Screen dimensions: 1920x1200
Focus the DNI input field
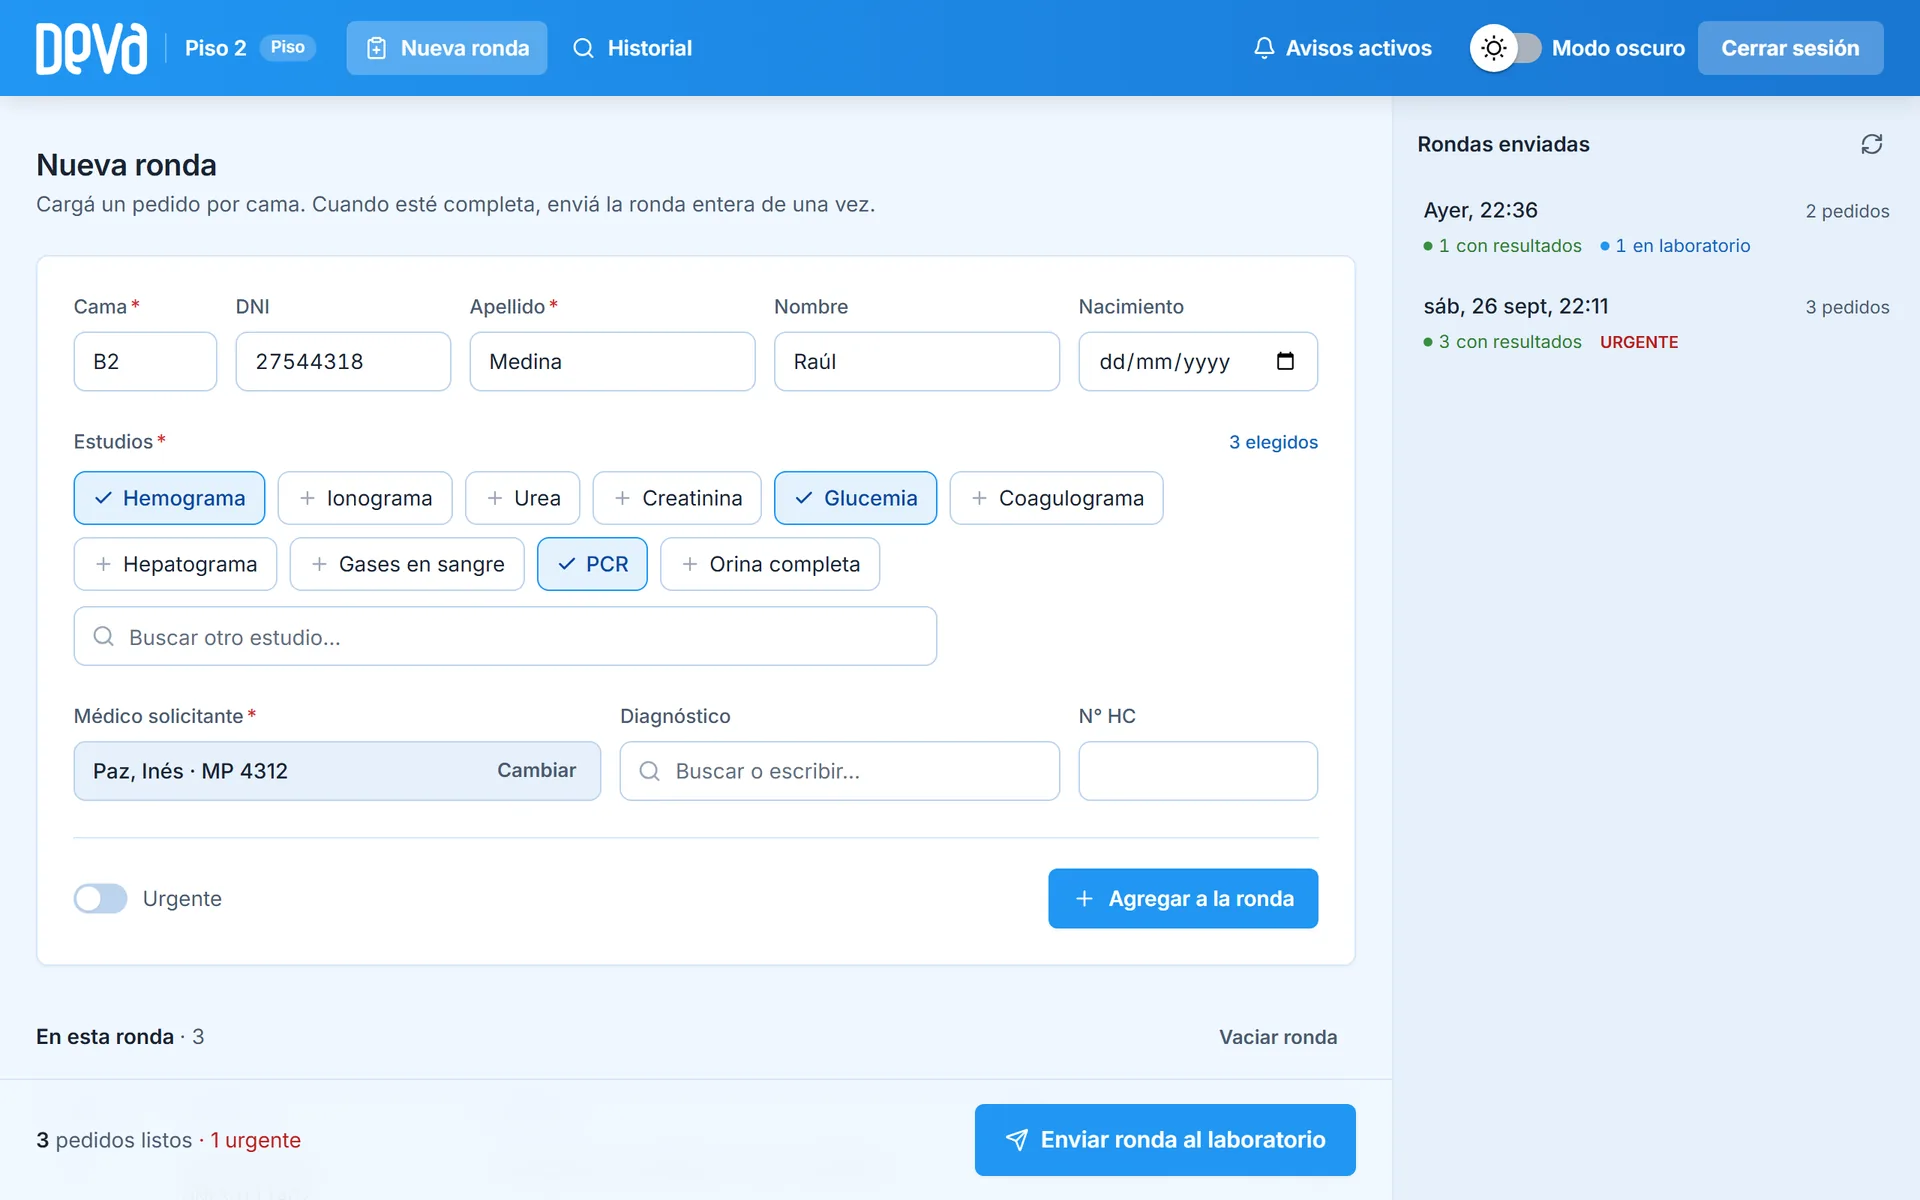pyautogui.click(x=343, y=361)
